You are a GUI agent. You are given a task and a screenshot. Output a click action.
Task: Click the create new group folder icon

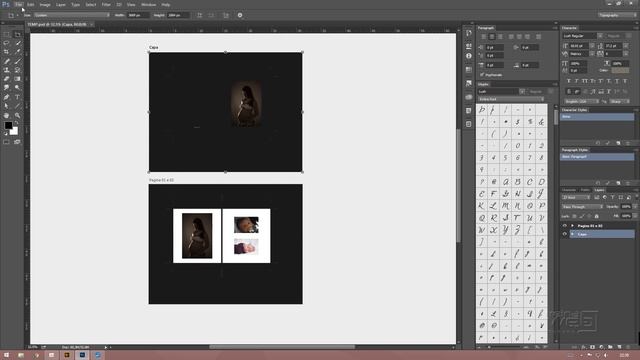point(610,347)
